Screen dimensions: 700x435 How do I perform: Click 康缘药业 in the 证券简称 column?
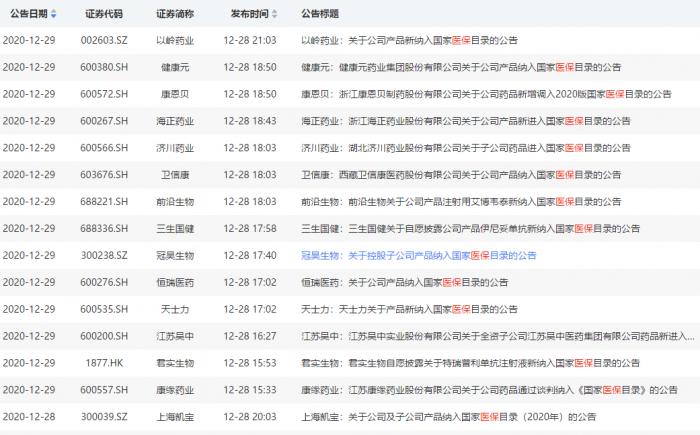coord(175,390)
